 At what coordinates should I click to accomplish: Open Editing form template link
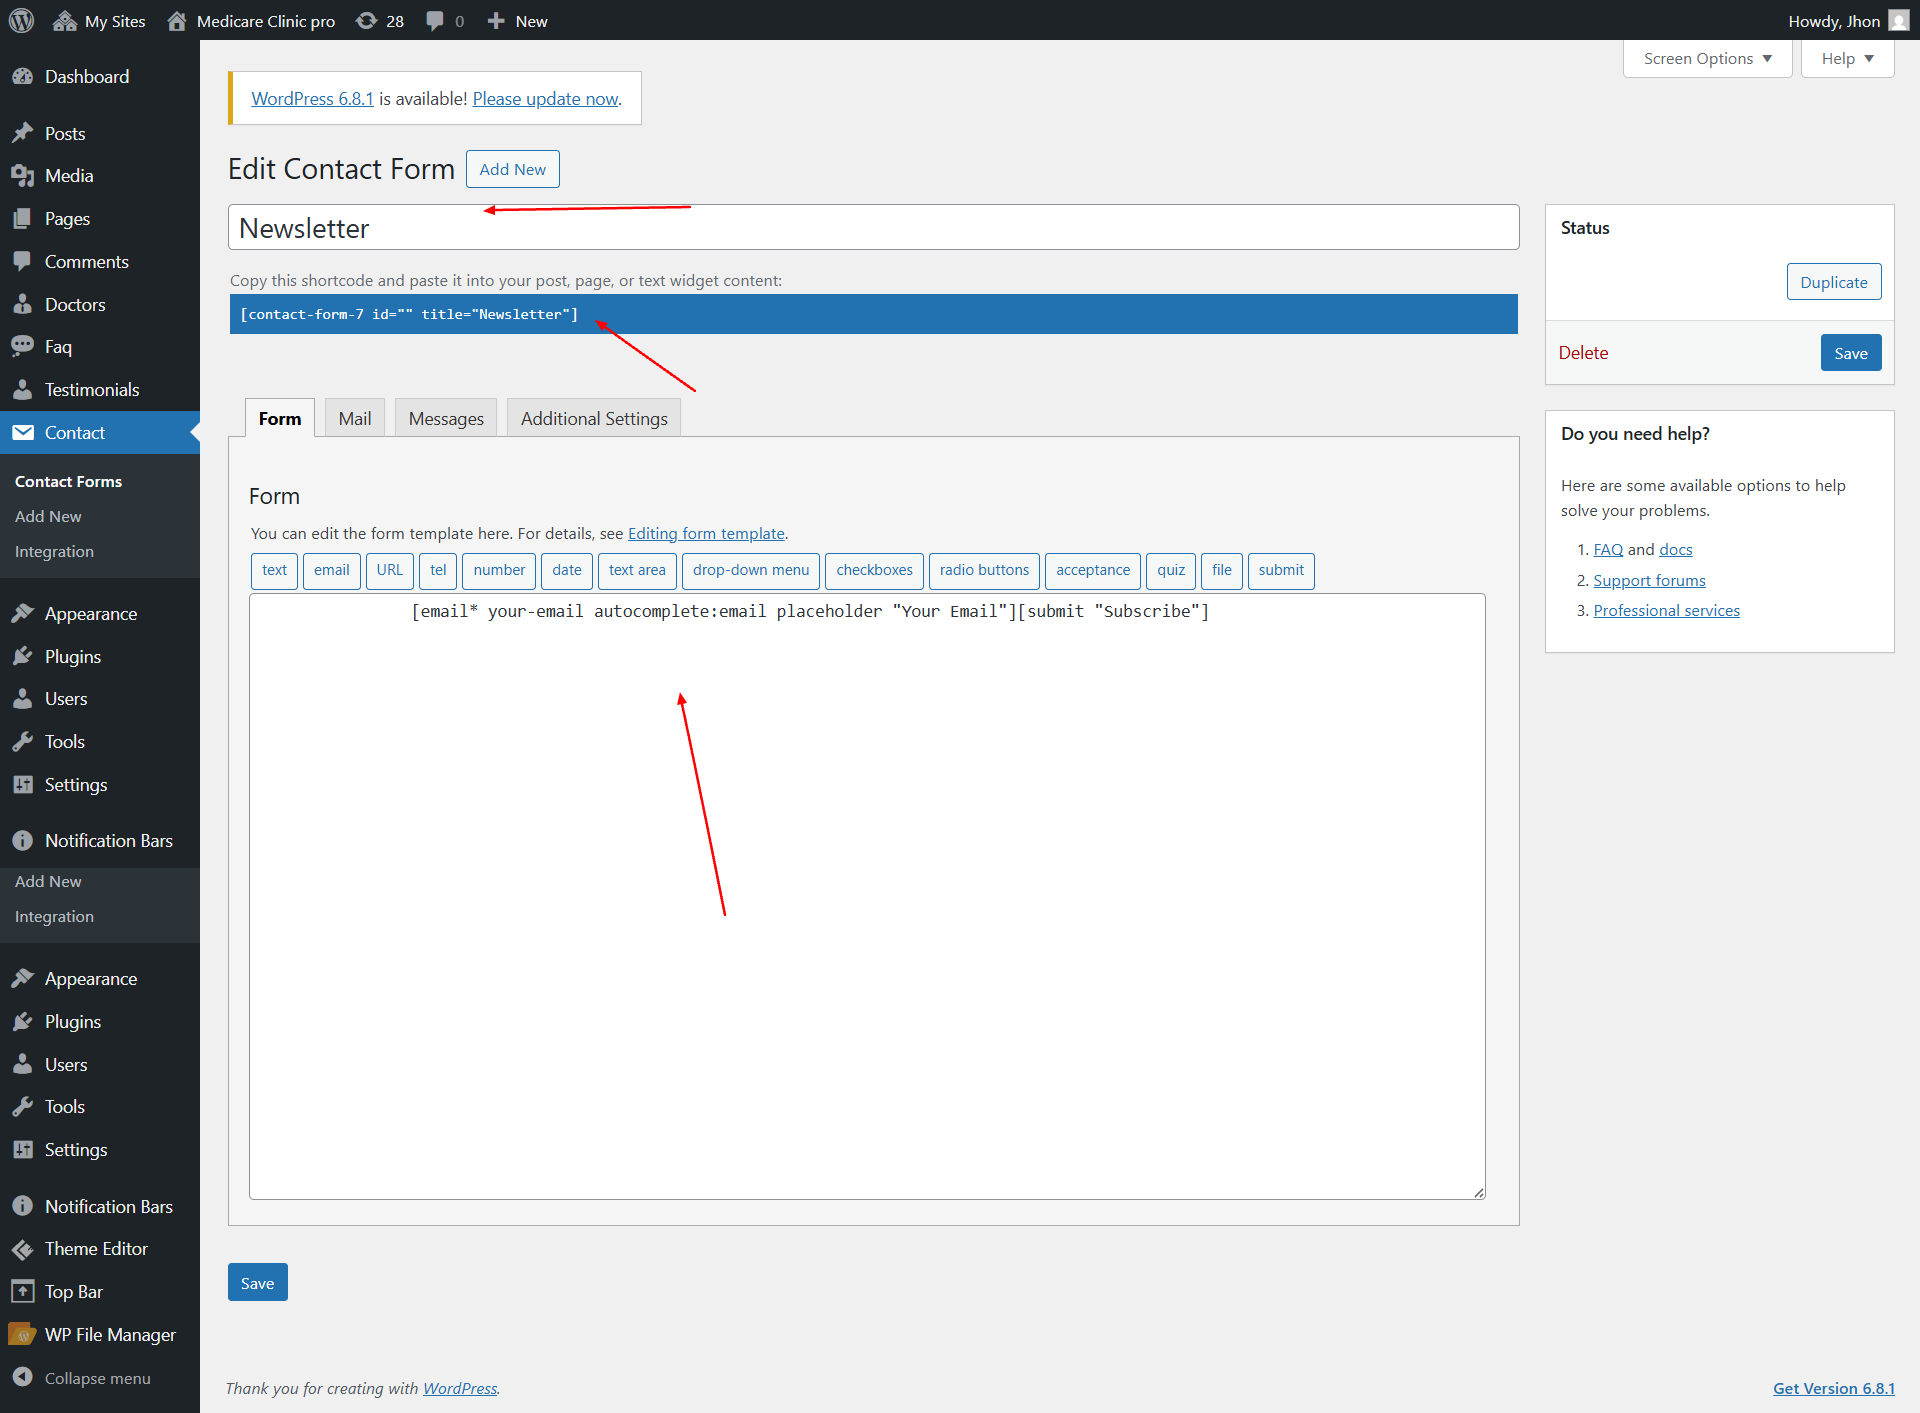click(x=706, y=534)
